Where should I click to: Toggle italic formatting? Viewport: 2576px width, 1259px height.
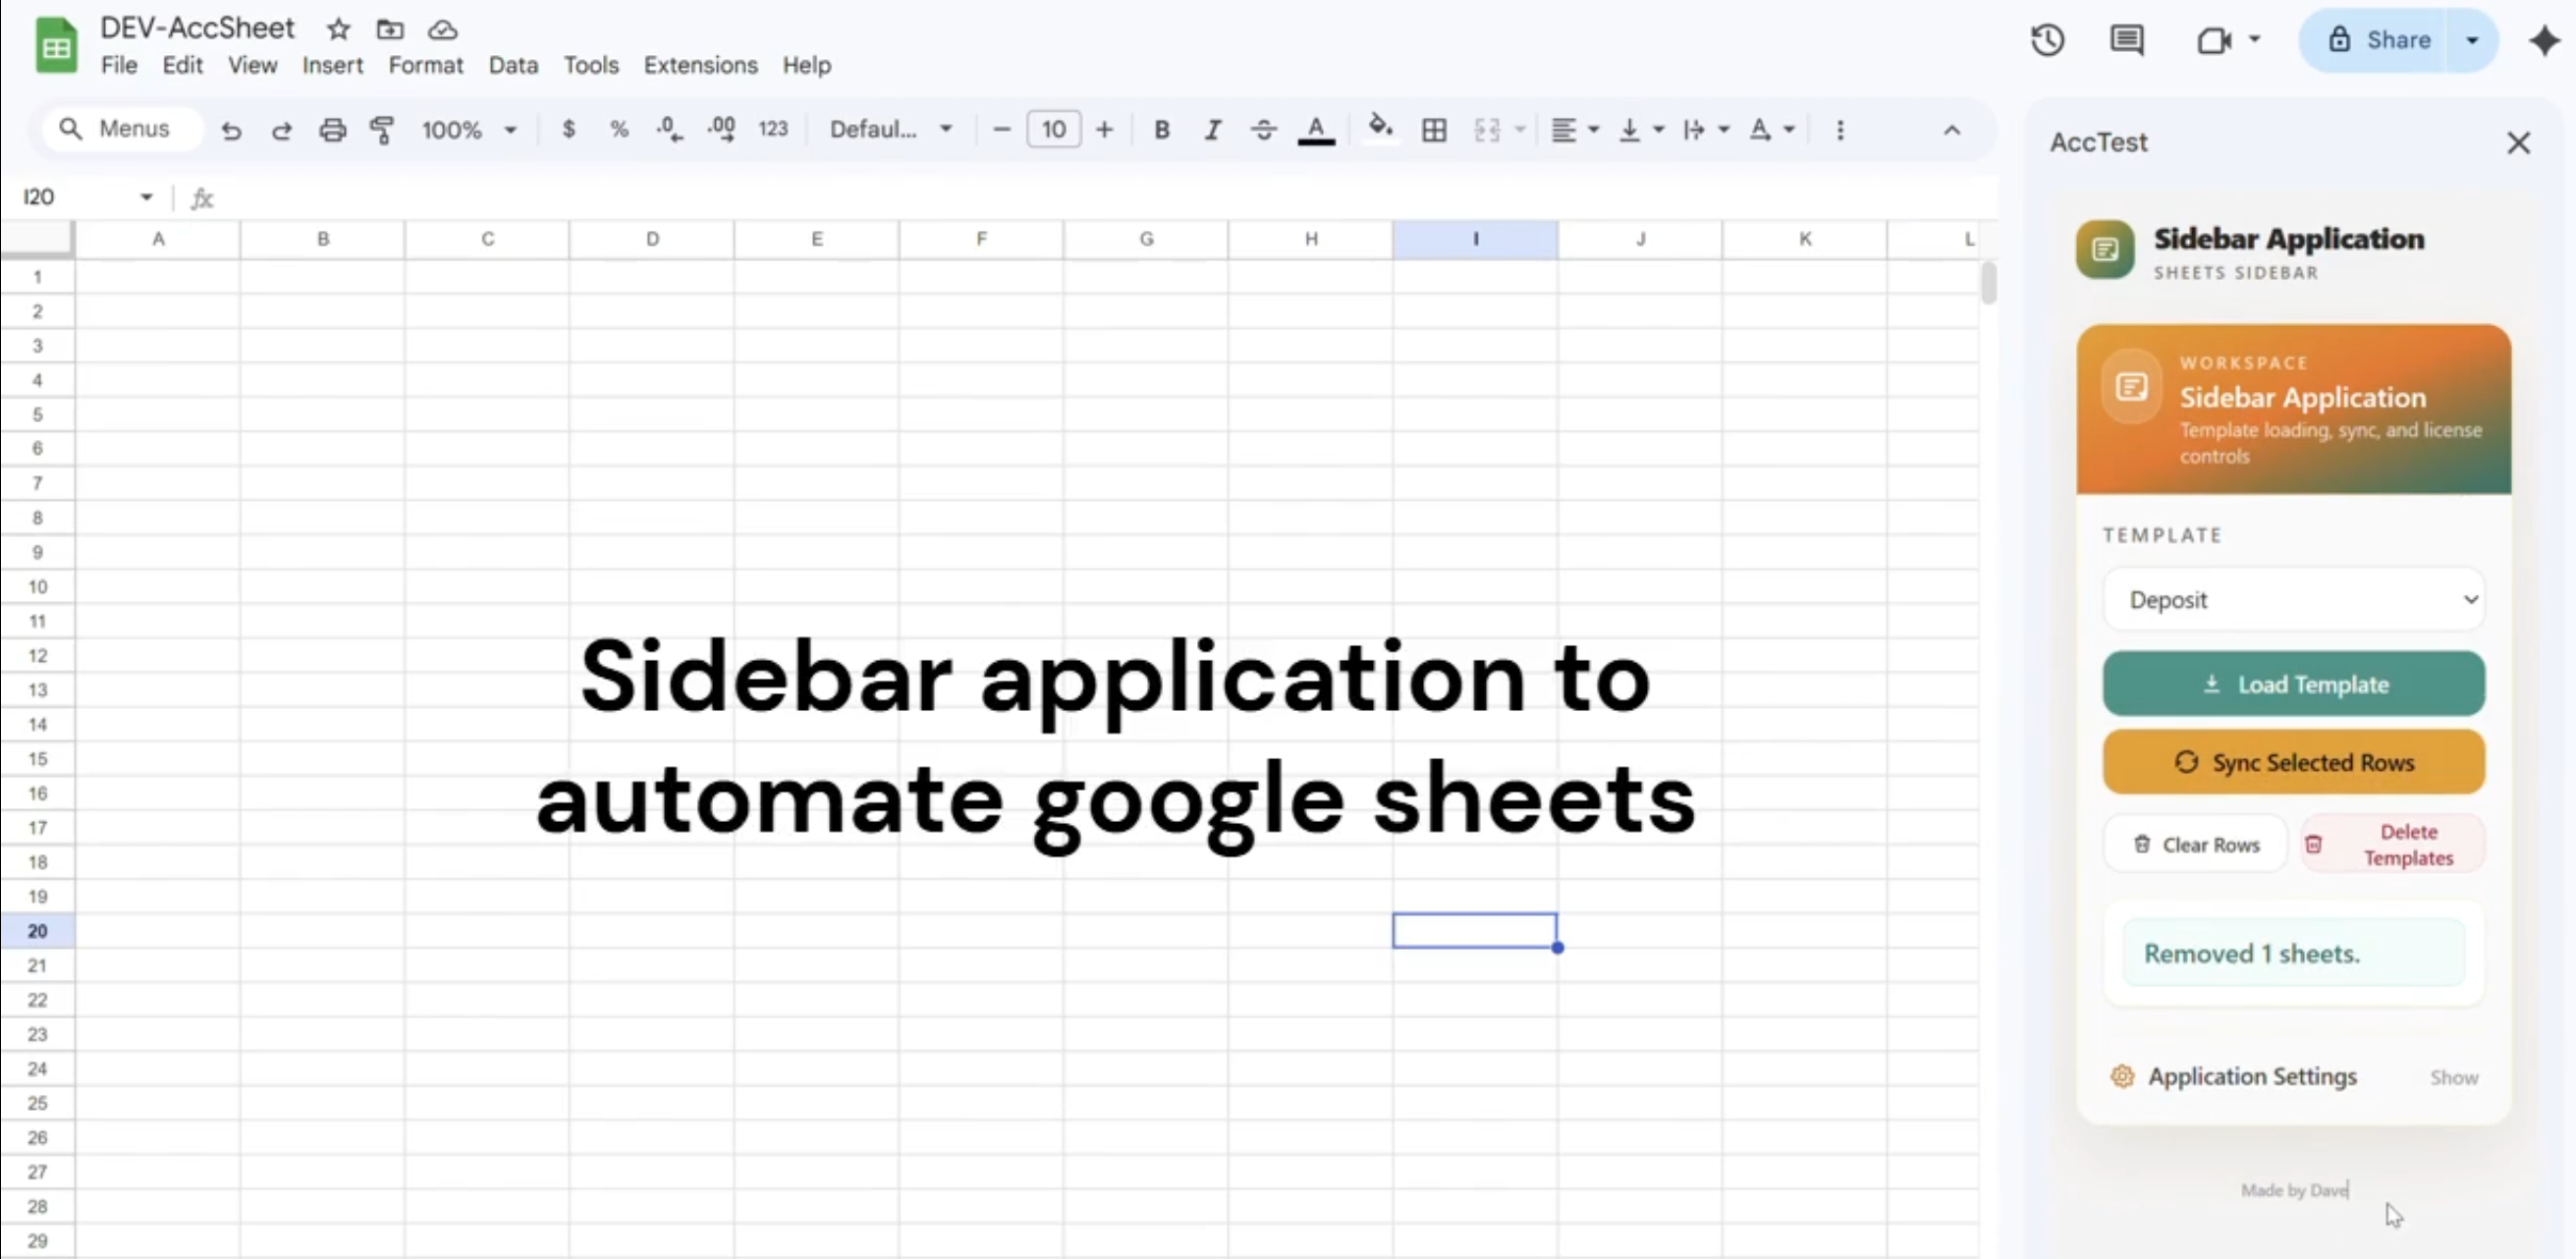tap(1212, 130)
